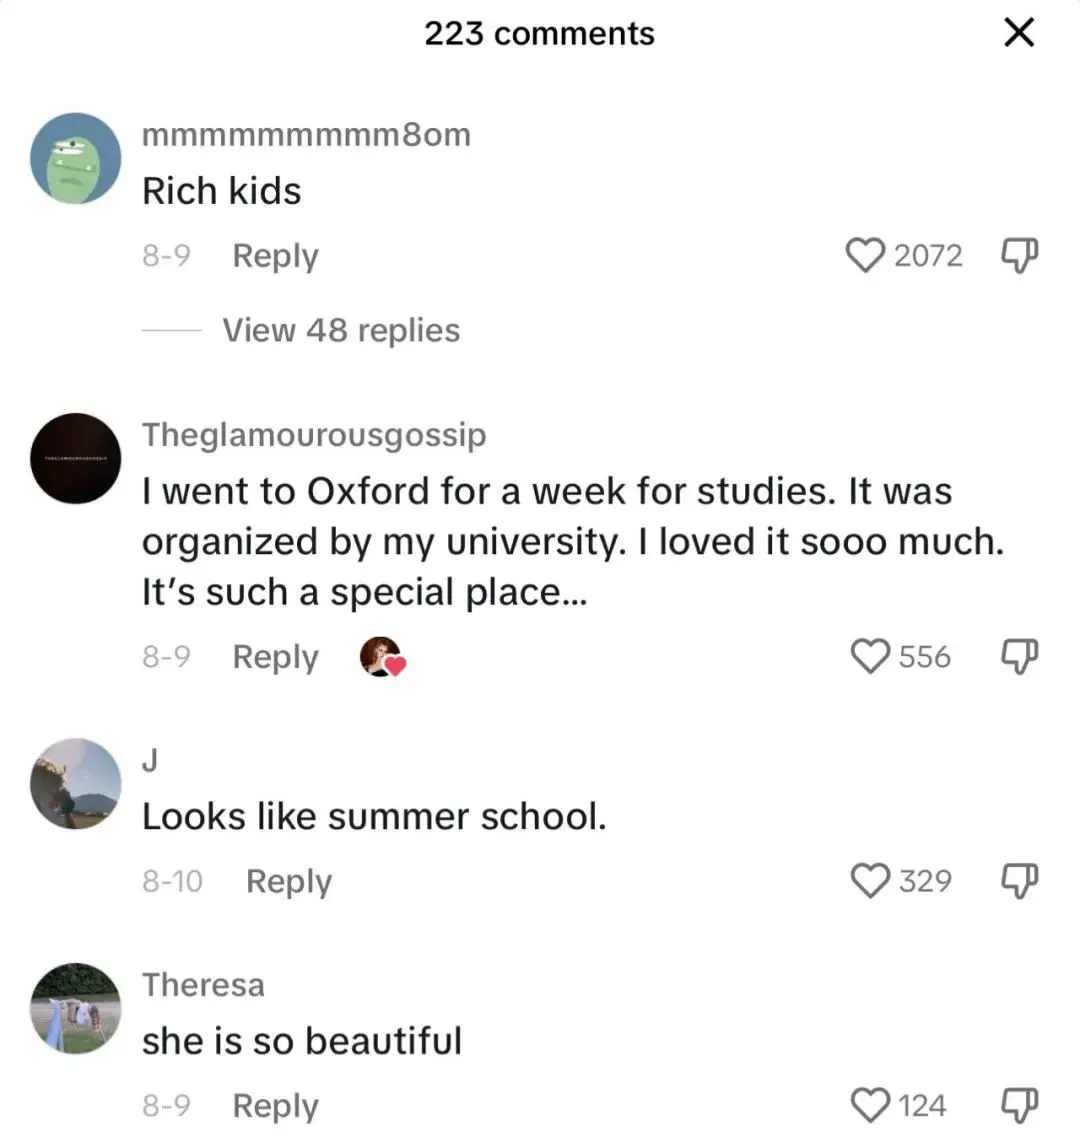1080x1135 pixels.
Task: Like Theglamourousgossip's Oxford comment
Action: (870, 657)
